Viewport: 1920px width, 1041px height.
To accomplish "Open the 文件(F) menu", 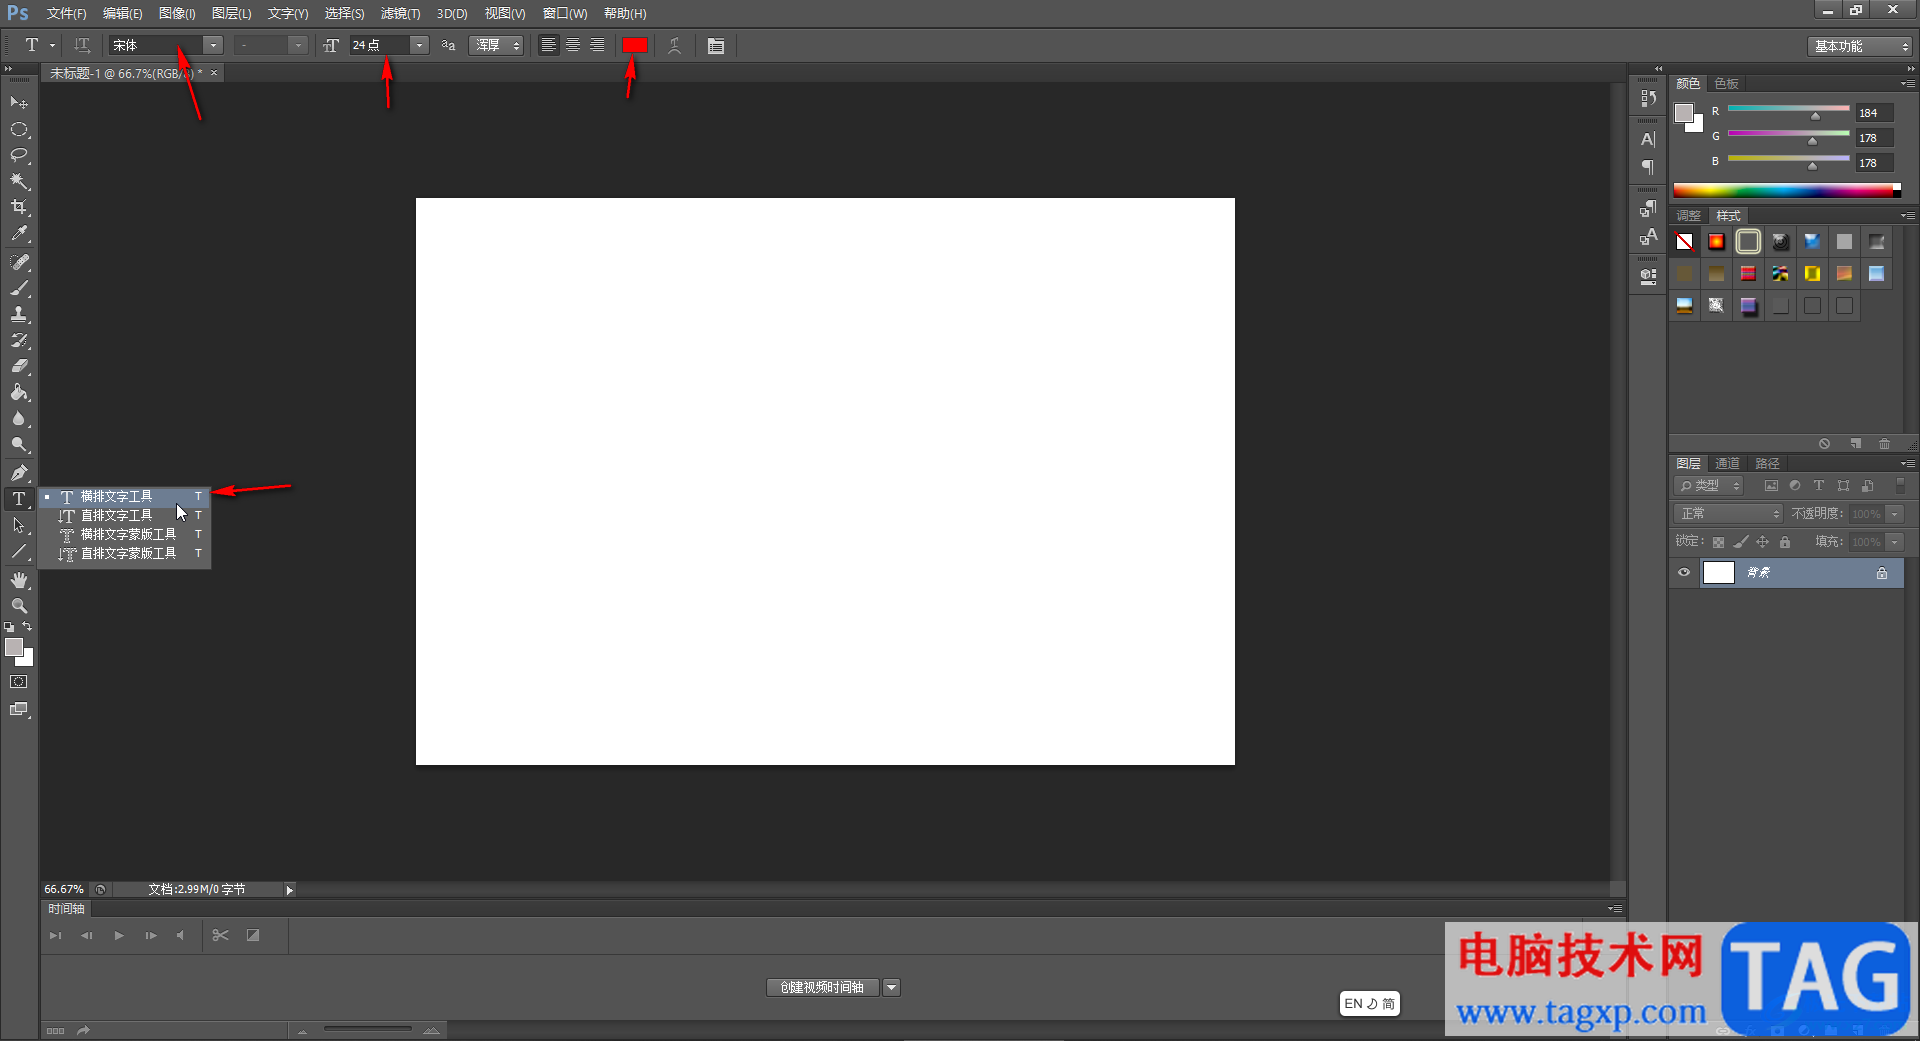I will [x=66, y=14].
